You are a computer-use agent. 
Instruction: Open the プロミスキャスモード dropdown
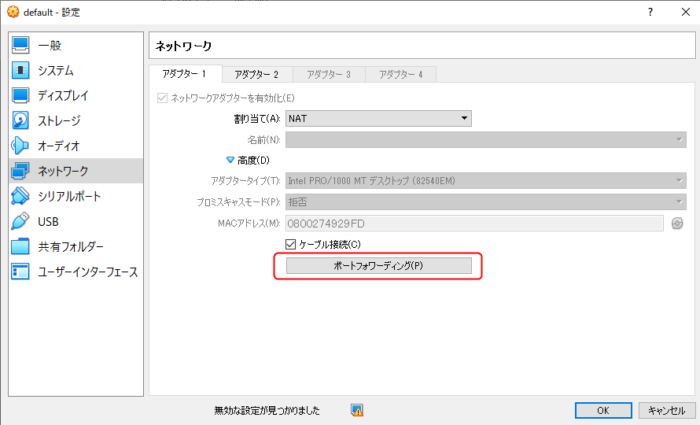pos(486,202)
